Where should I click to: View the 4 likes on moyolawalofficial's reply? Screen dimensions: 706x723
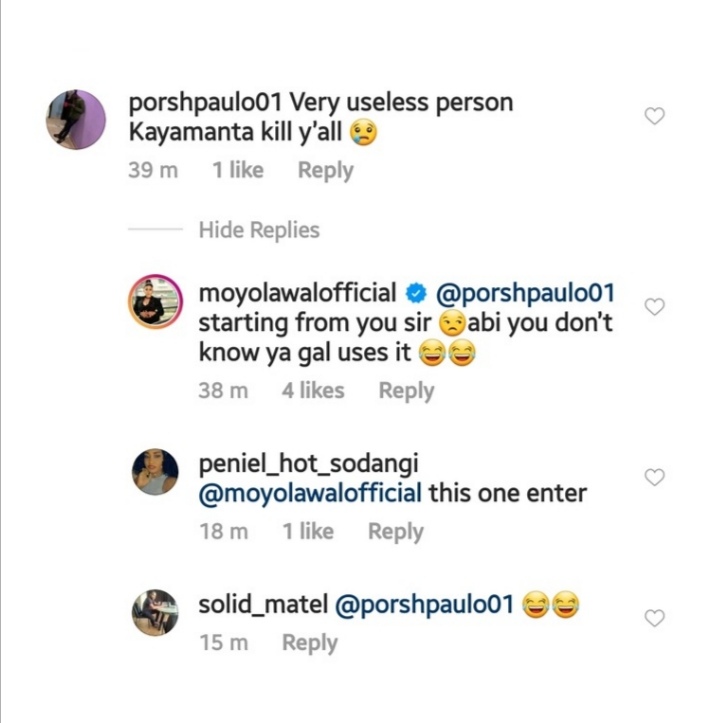tap(313, 391)
